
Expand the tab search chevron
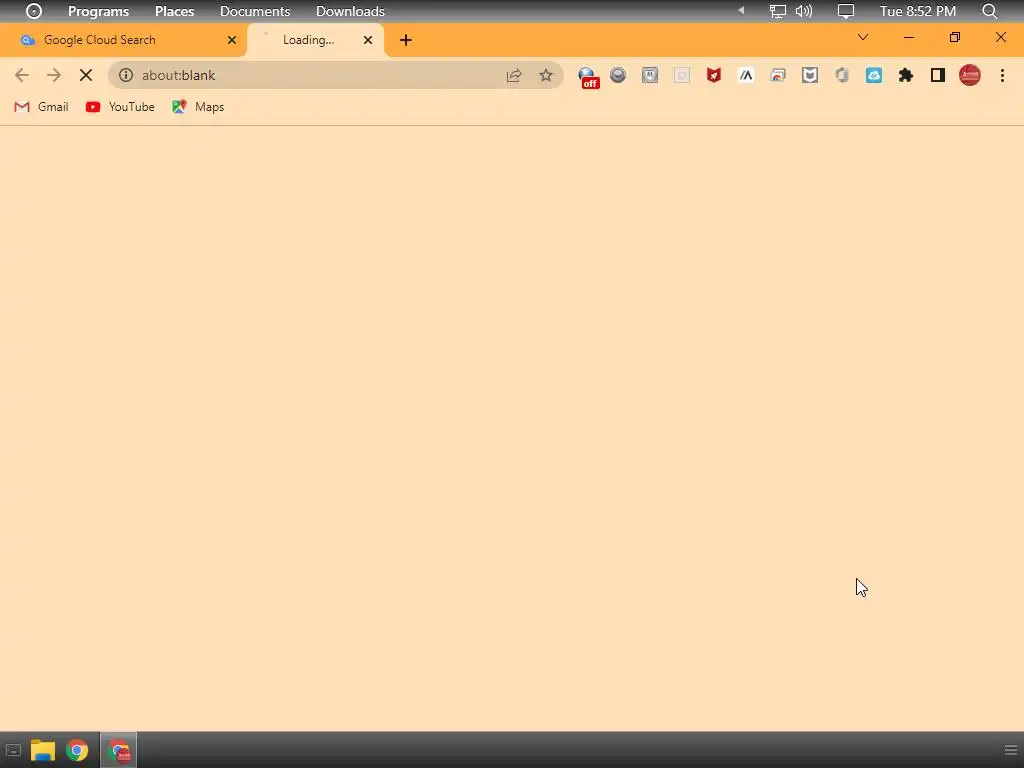863,37
